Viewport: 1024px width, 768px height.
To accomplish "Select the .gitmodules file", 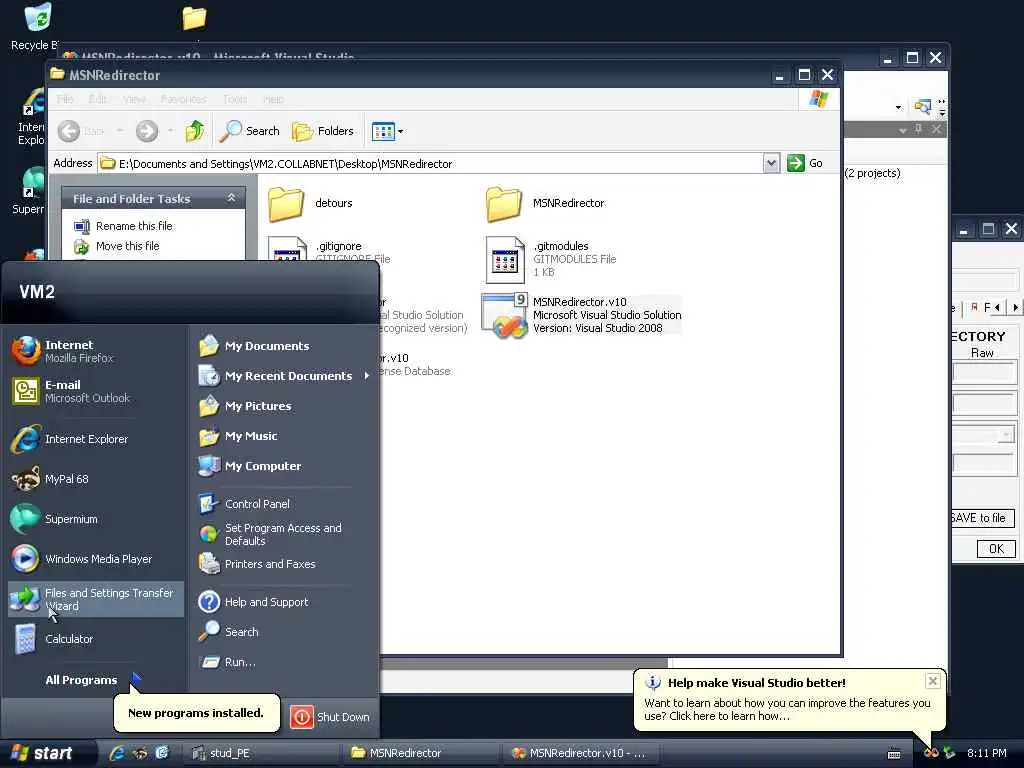I will point(552,259).
